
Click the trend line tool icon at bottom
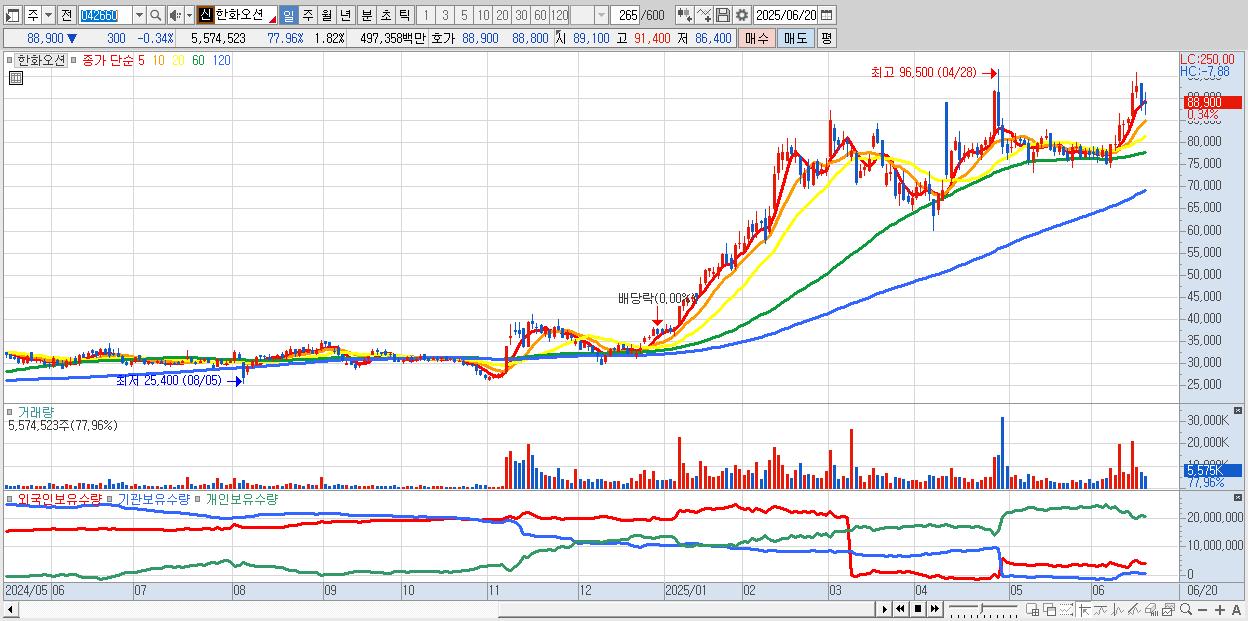pyautogui.click(x=1101, y=609)
